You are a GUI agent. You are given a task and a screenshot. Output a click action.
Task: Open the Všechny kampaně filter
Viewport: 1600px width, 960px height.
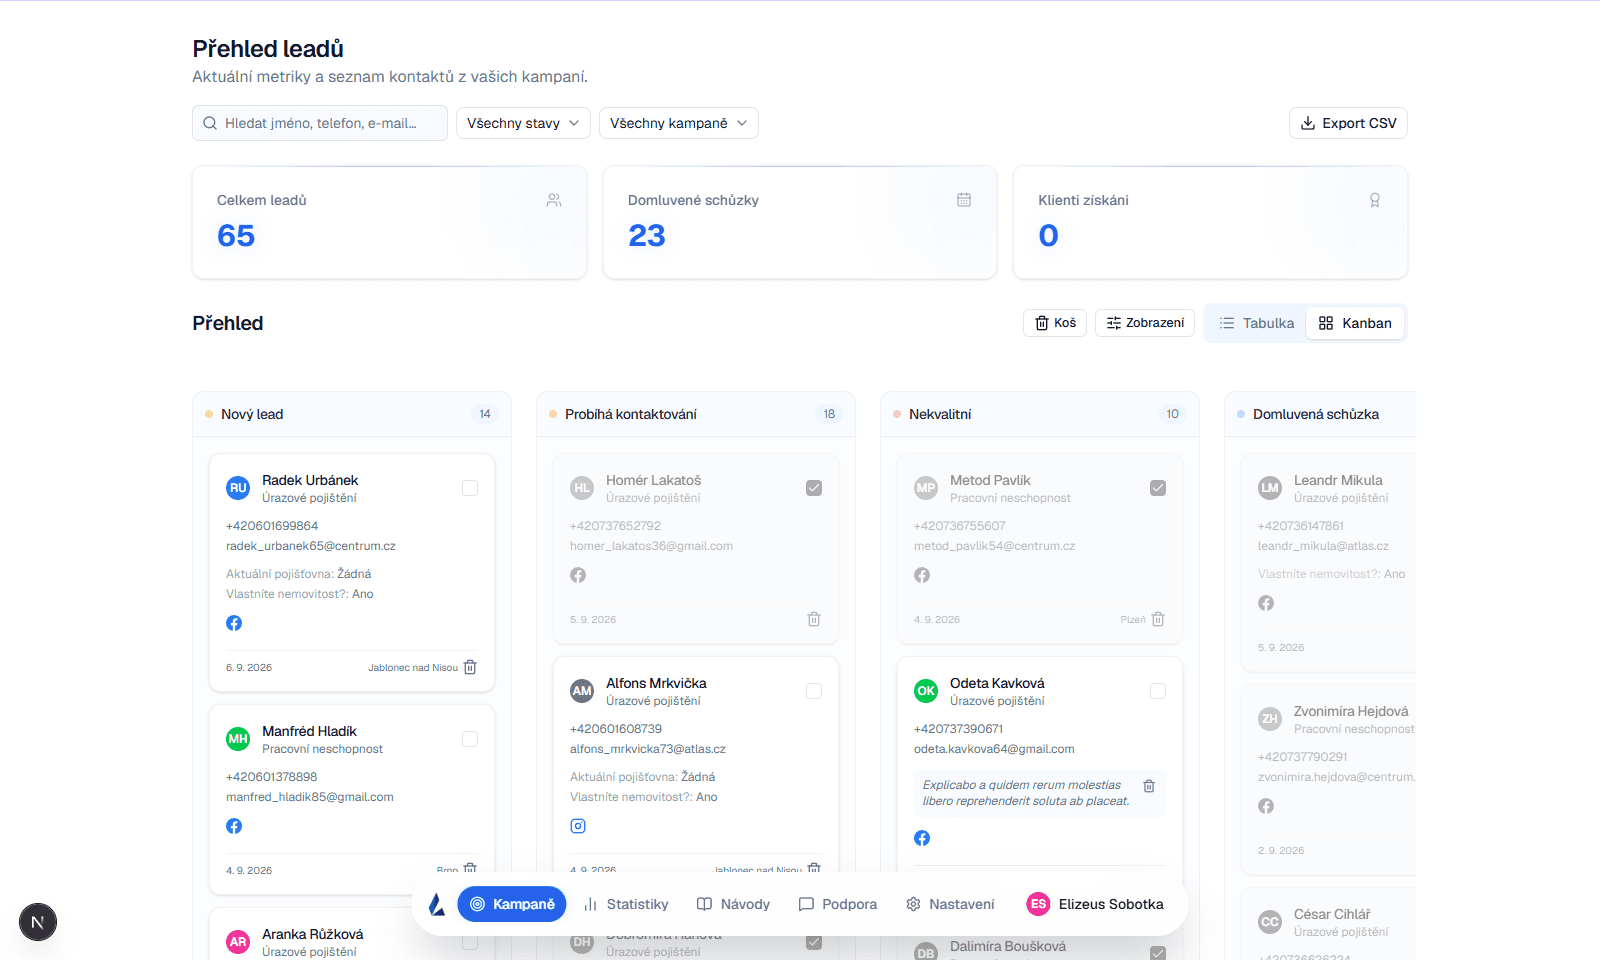click(679, 123)
